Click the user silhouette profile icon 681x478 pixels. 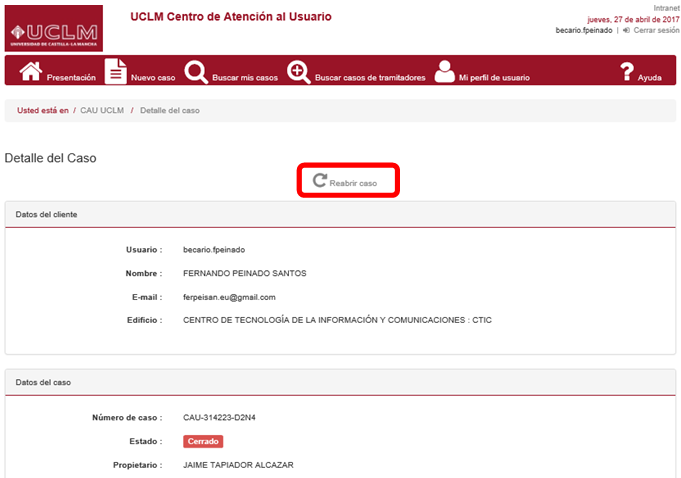444,72
